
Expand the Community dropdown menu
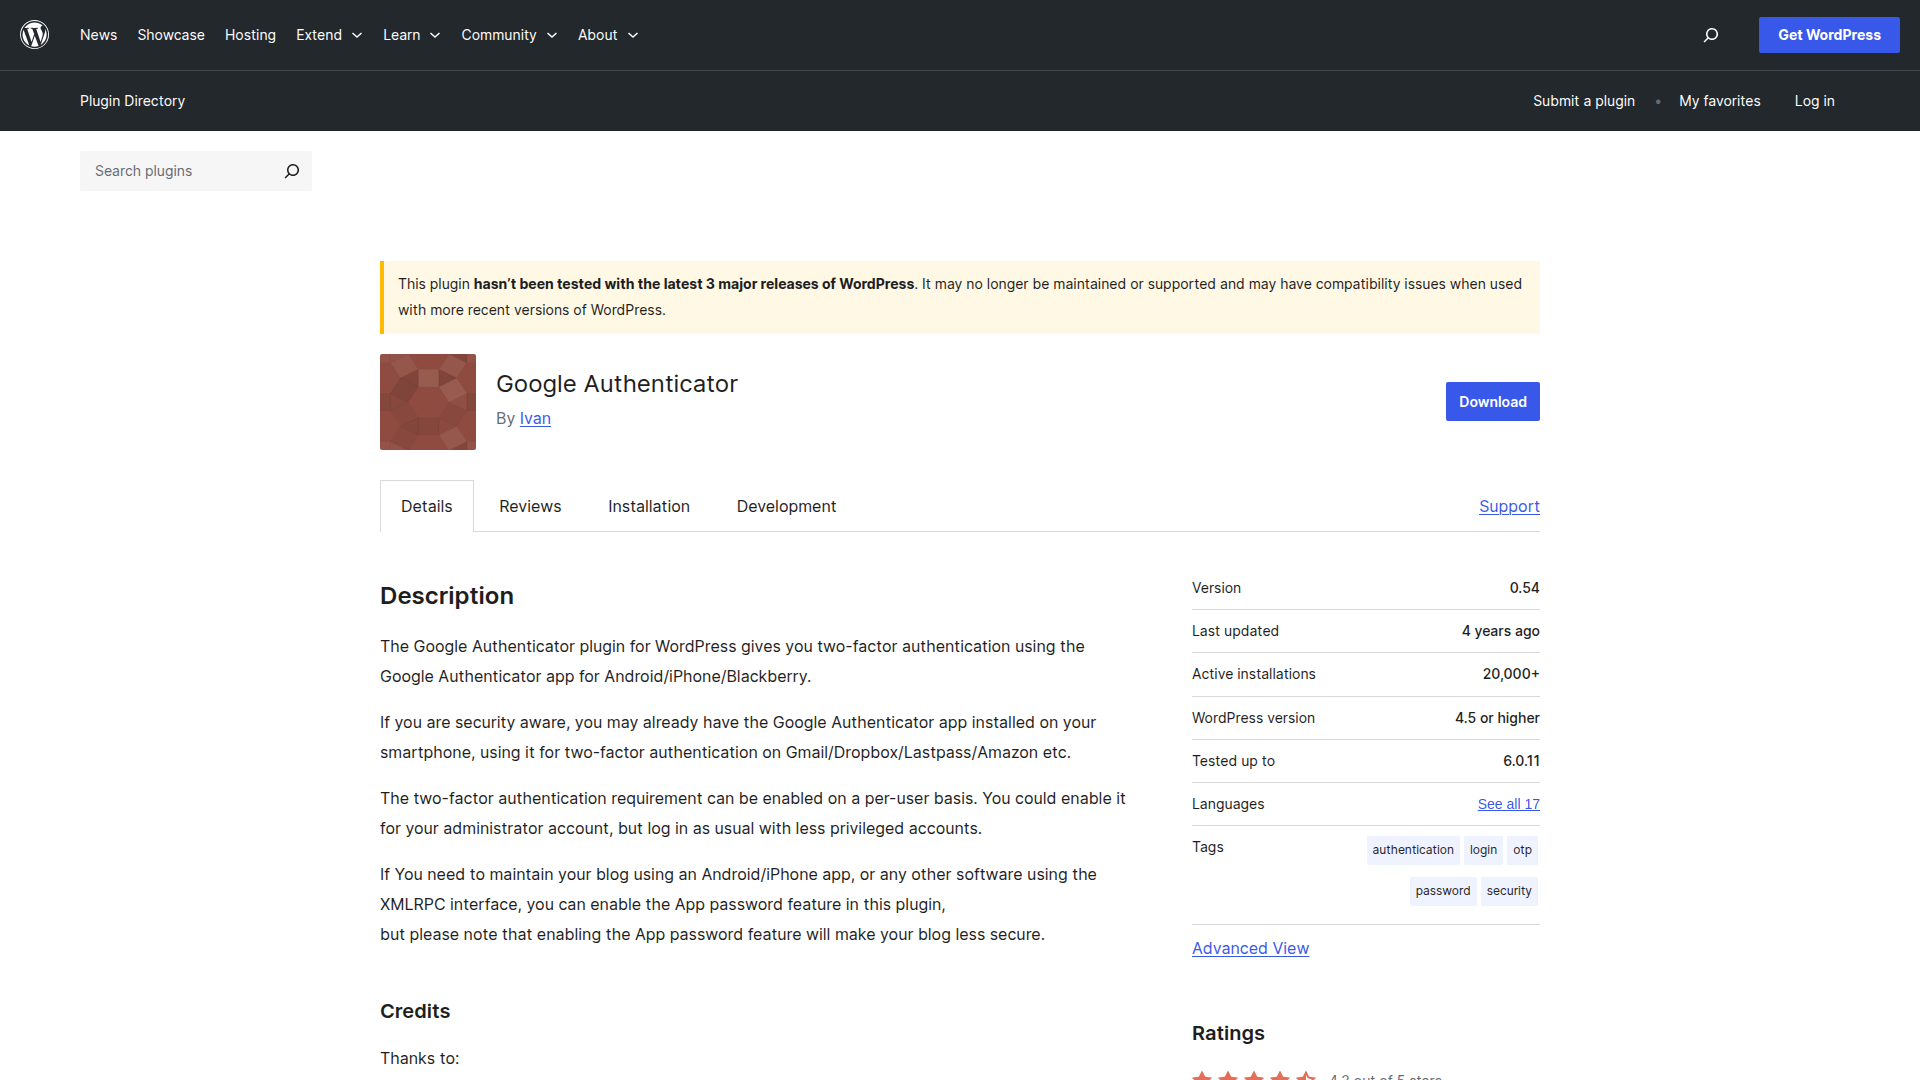coord(509,35)
